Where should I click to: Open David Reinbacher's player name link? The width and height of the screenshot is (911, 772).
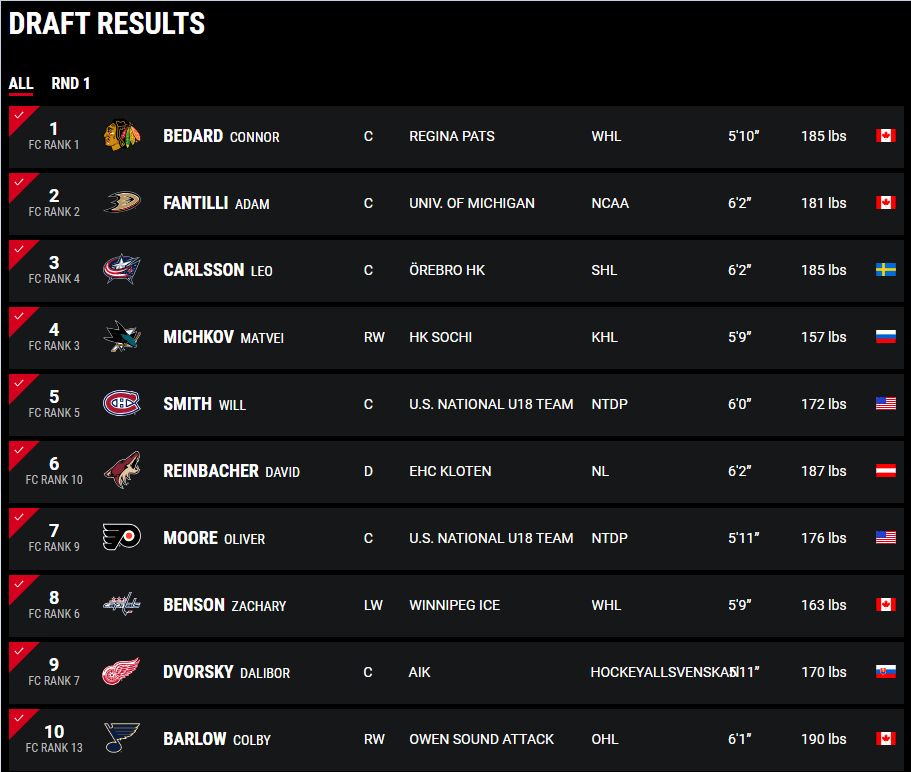[x=231, y=471]
